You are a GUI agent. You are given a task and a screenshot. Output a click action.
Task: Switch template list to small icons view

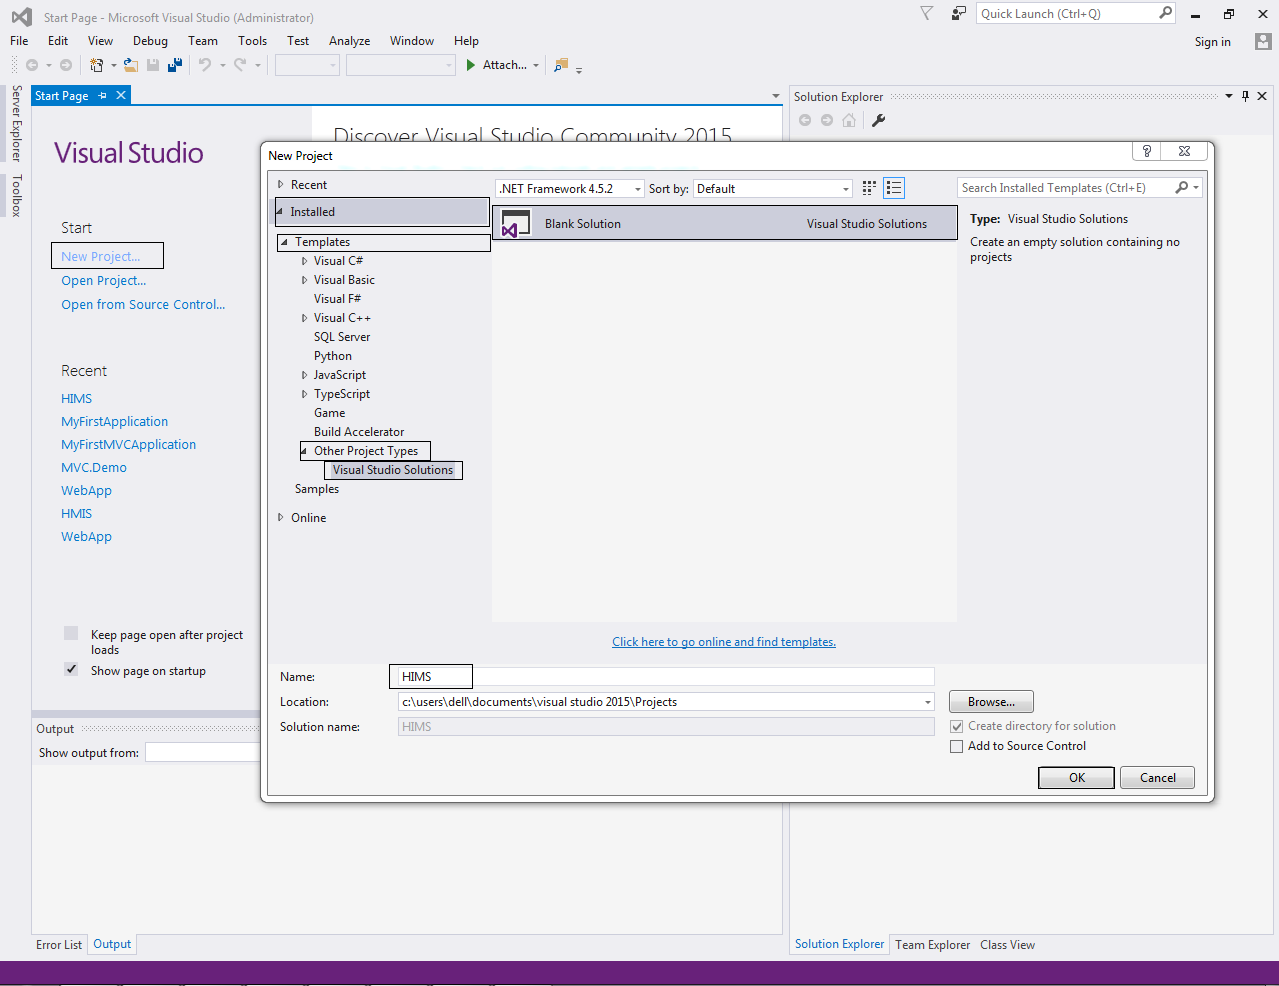(868, 187)
